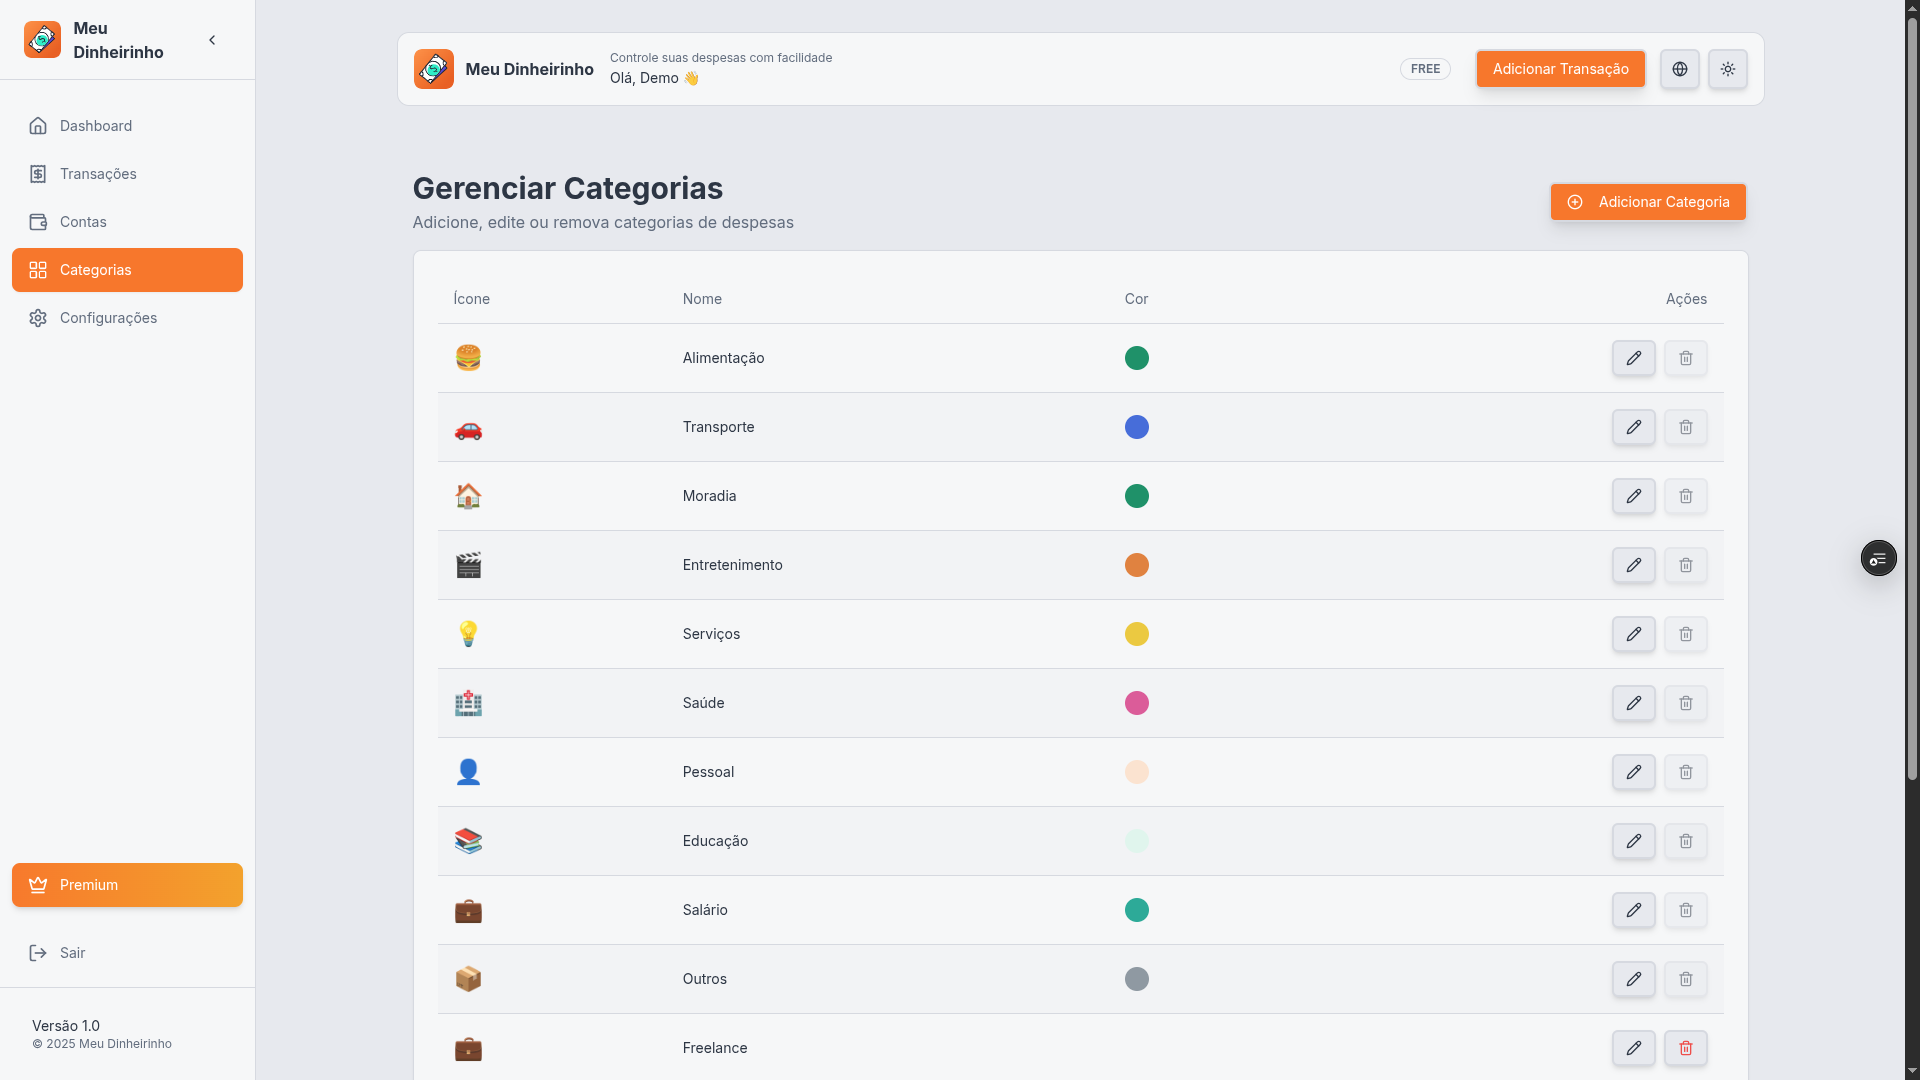Click the Adicionar Transação button

(1560, 69)
